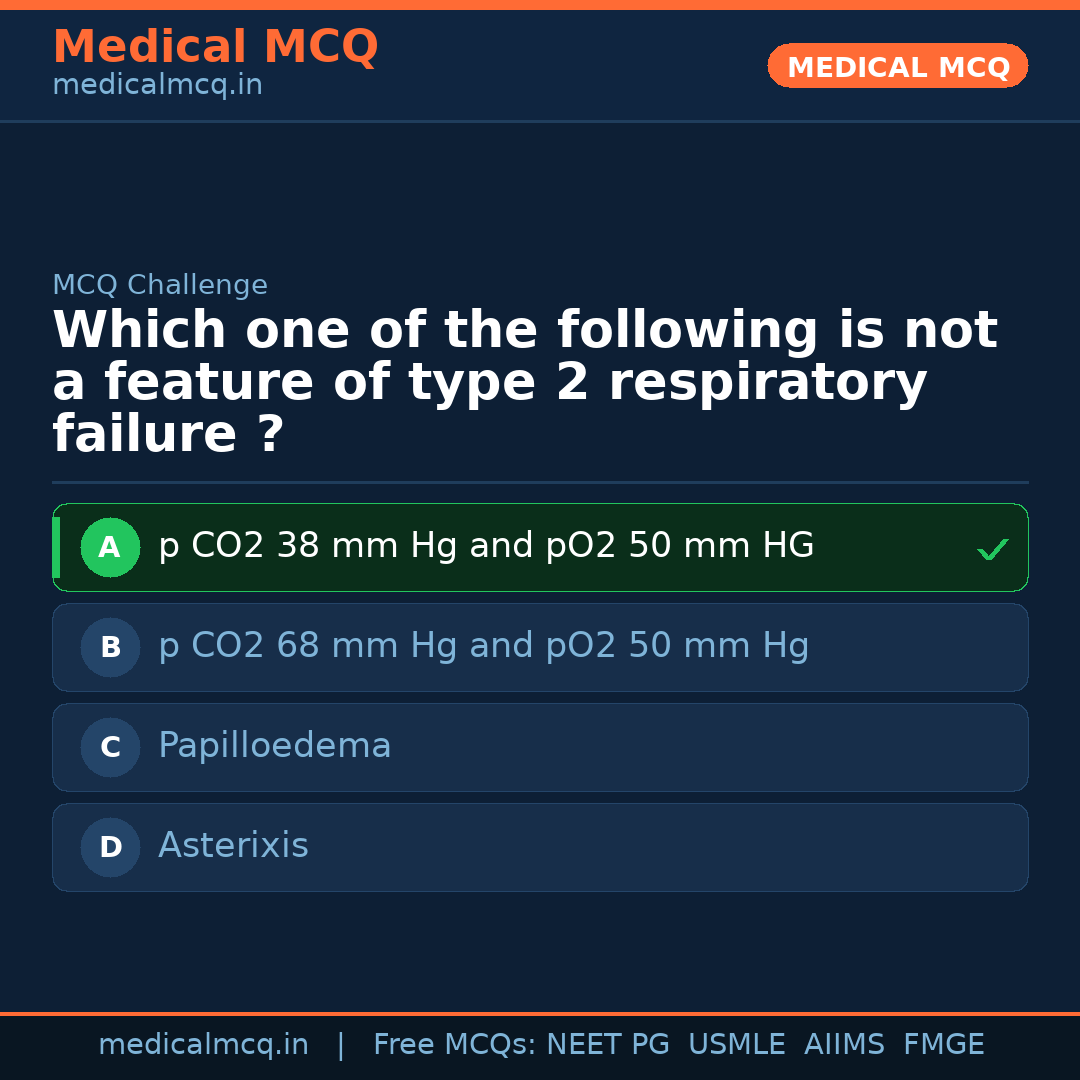Viewport: 1080px width, 1080px height.
Task: Pick the C option circle
Action: [x=110, y=748]
